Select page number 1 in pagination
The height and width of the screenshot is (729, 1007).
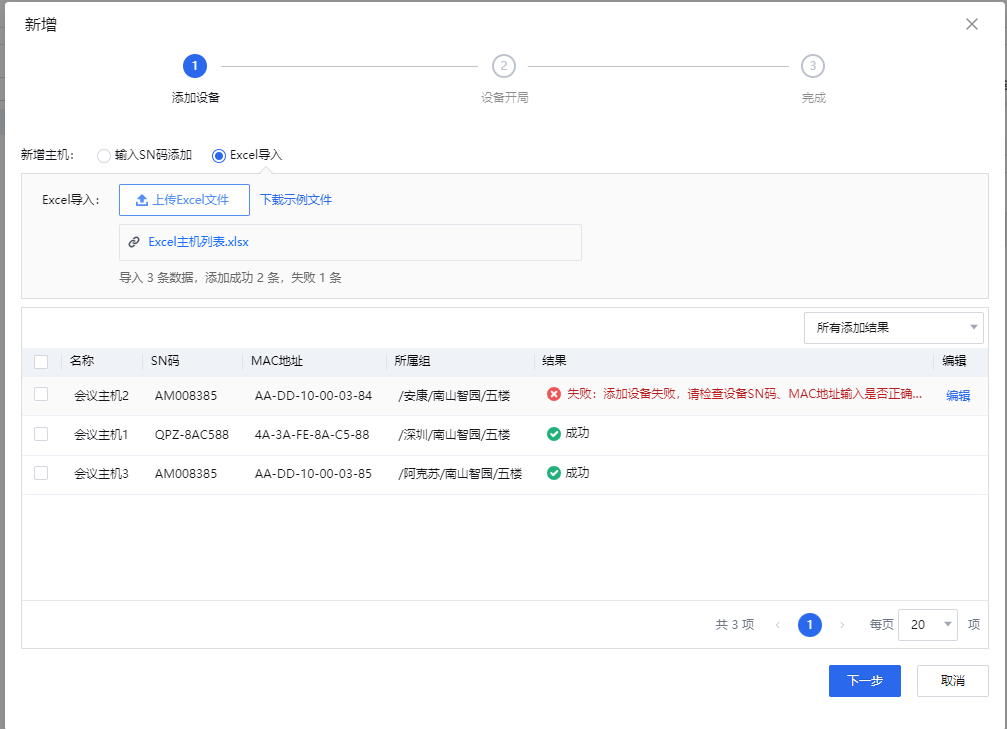[810, 624]
